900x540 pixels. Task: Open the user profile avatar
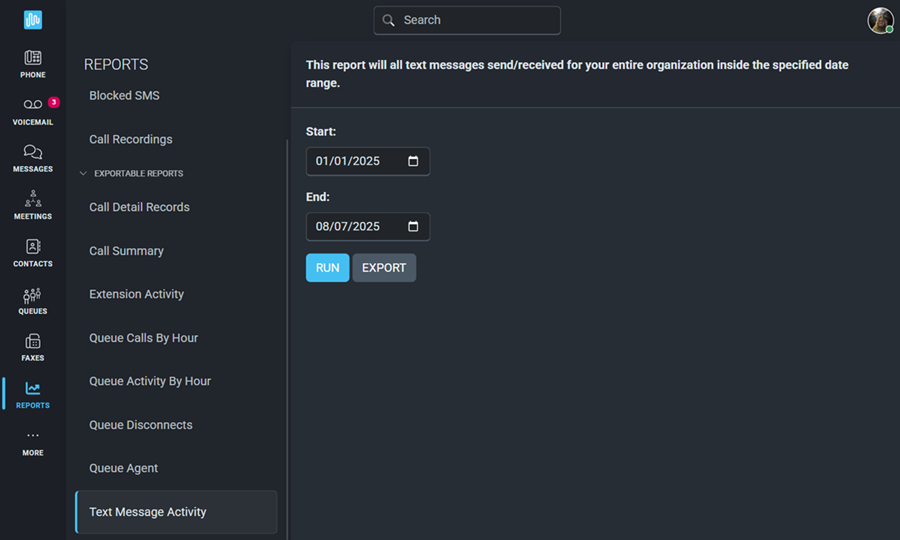click(880, 21)
